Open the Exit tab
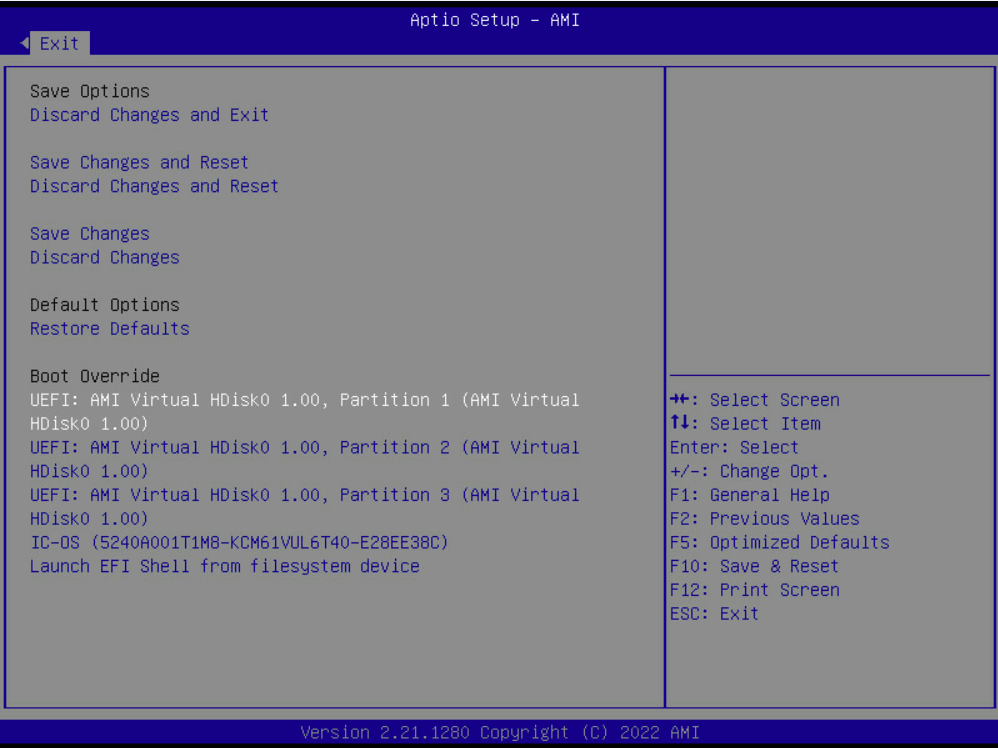Image resolution: width=998 pixels, height=748 pixels. (x=59, y=44)
